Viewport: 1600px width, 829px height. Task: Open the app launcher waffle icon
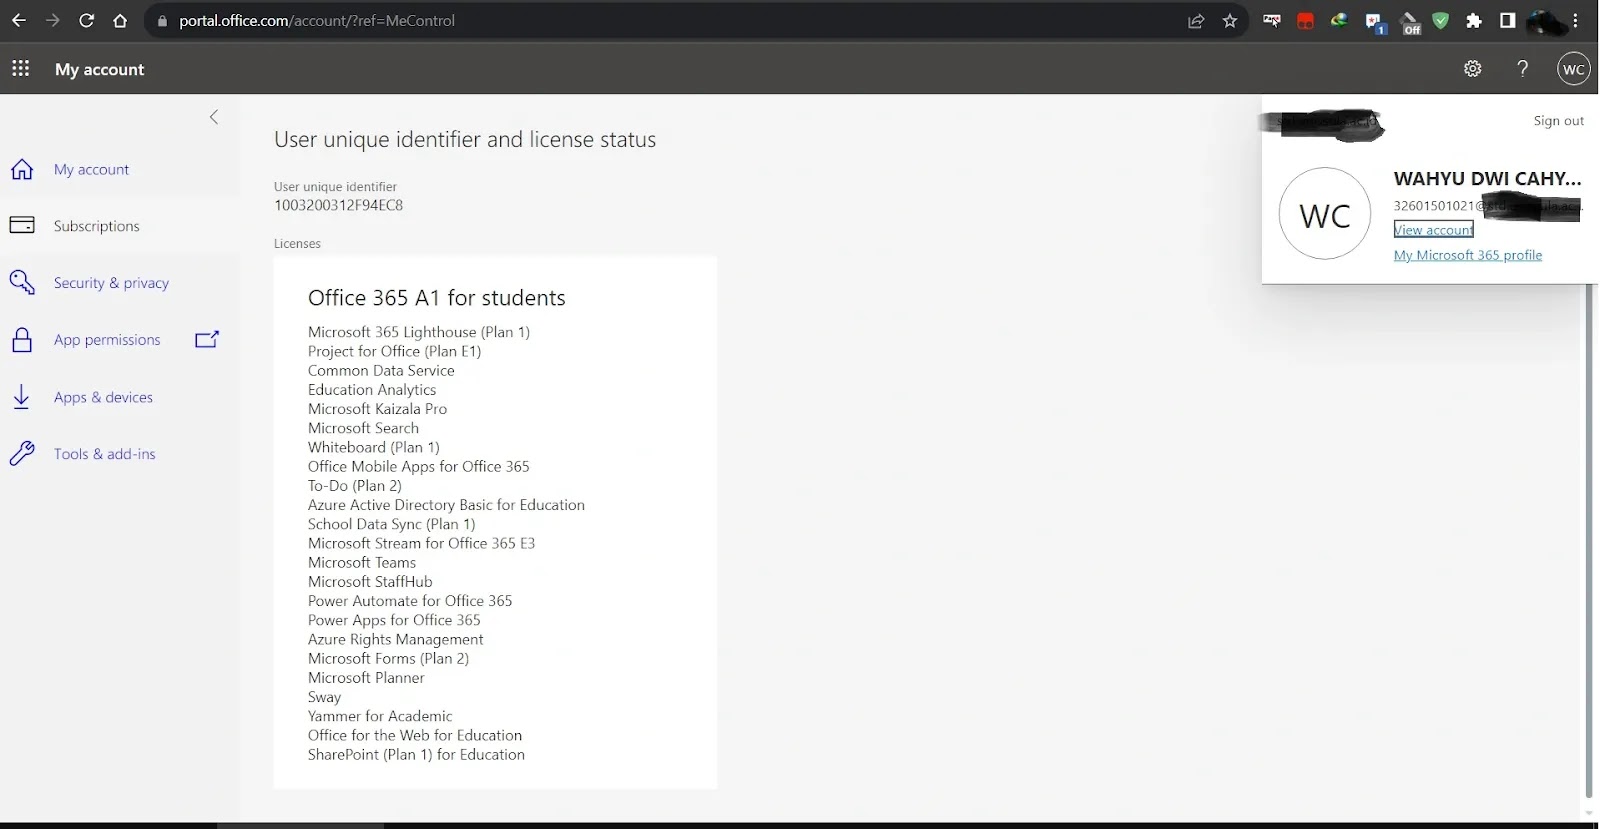[x=20, y=69]
